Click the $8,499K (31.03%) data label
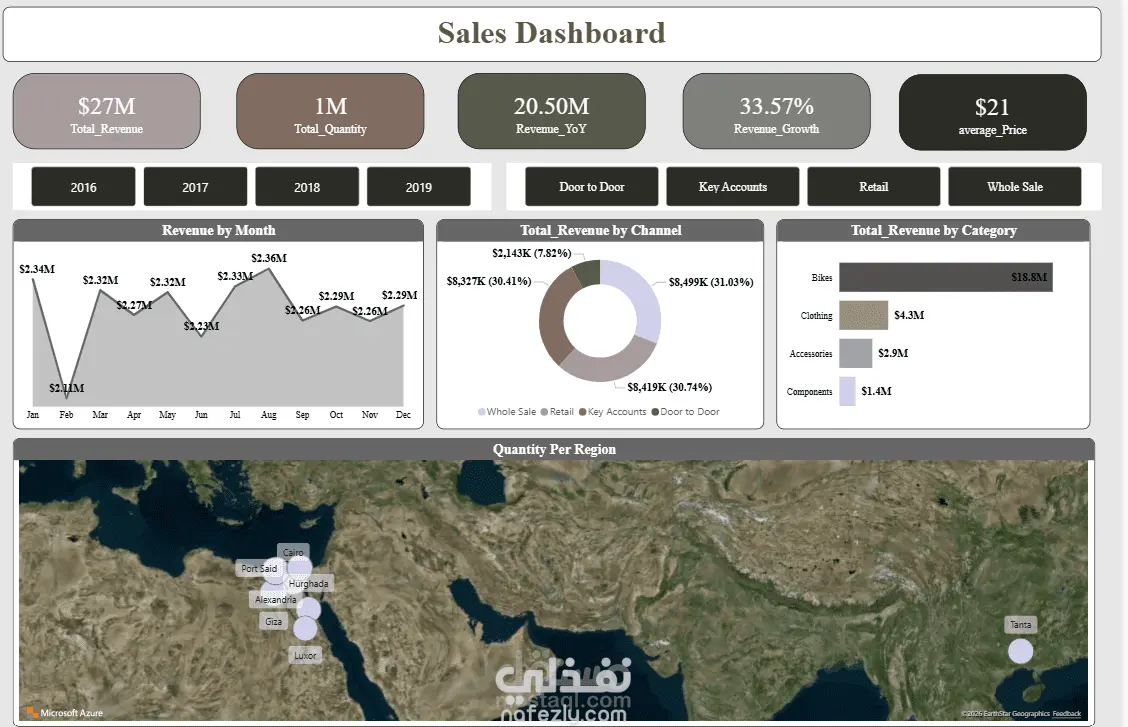The image size is (1128, 727). click(x=711, y=282)
